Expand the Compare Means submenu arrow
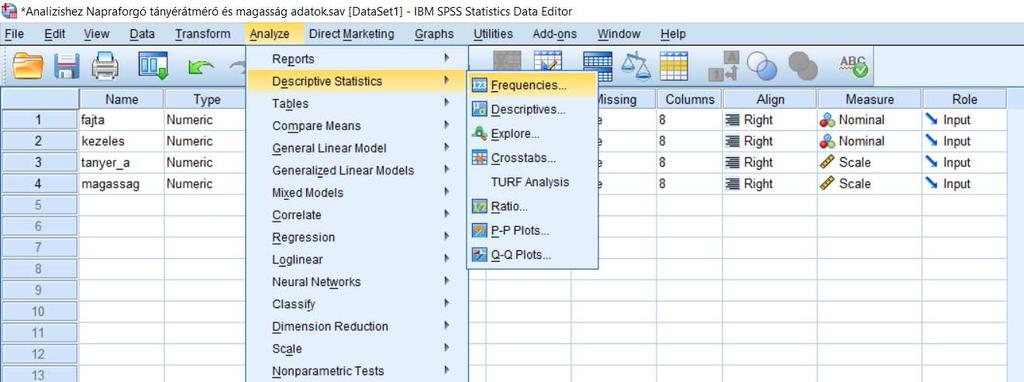1024x382 pixels. 447,125
